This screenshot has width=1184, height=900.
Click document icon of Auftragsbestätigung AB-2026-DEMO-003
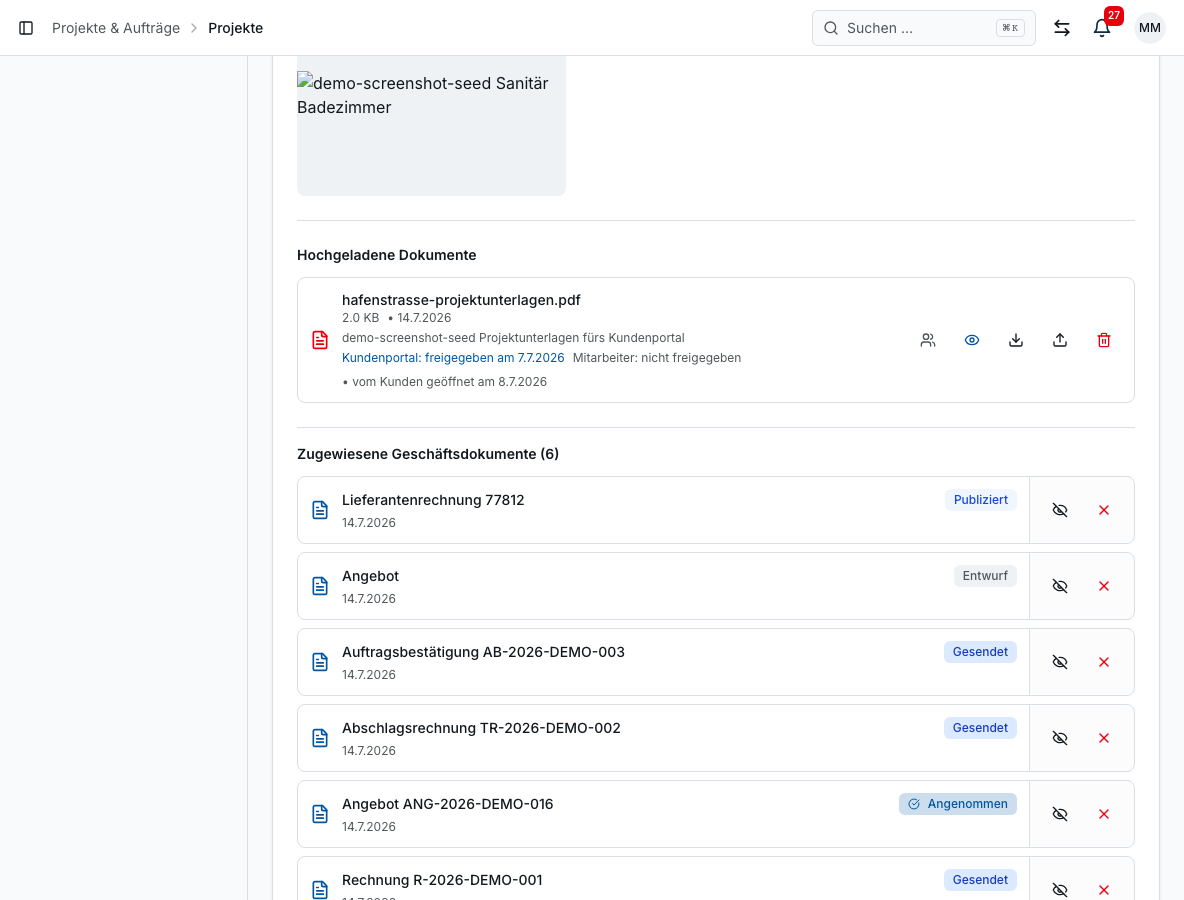[320, 662]
